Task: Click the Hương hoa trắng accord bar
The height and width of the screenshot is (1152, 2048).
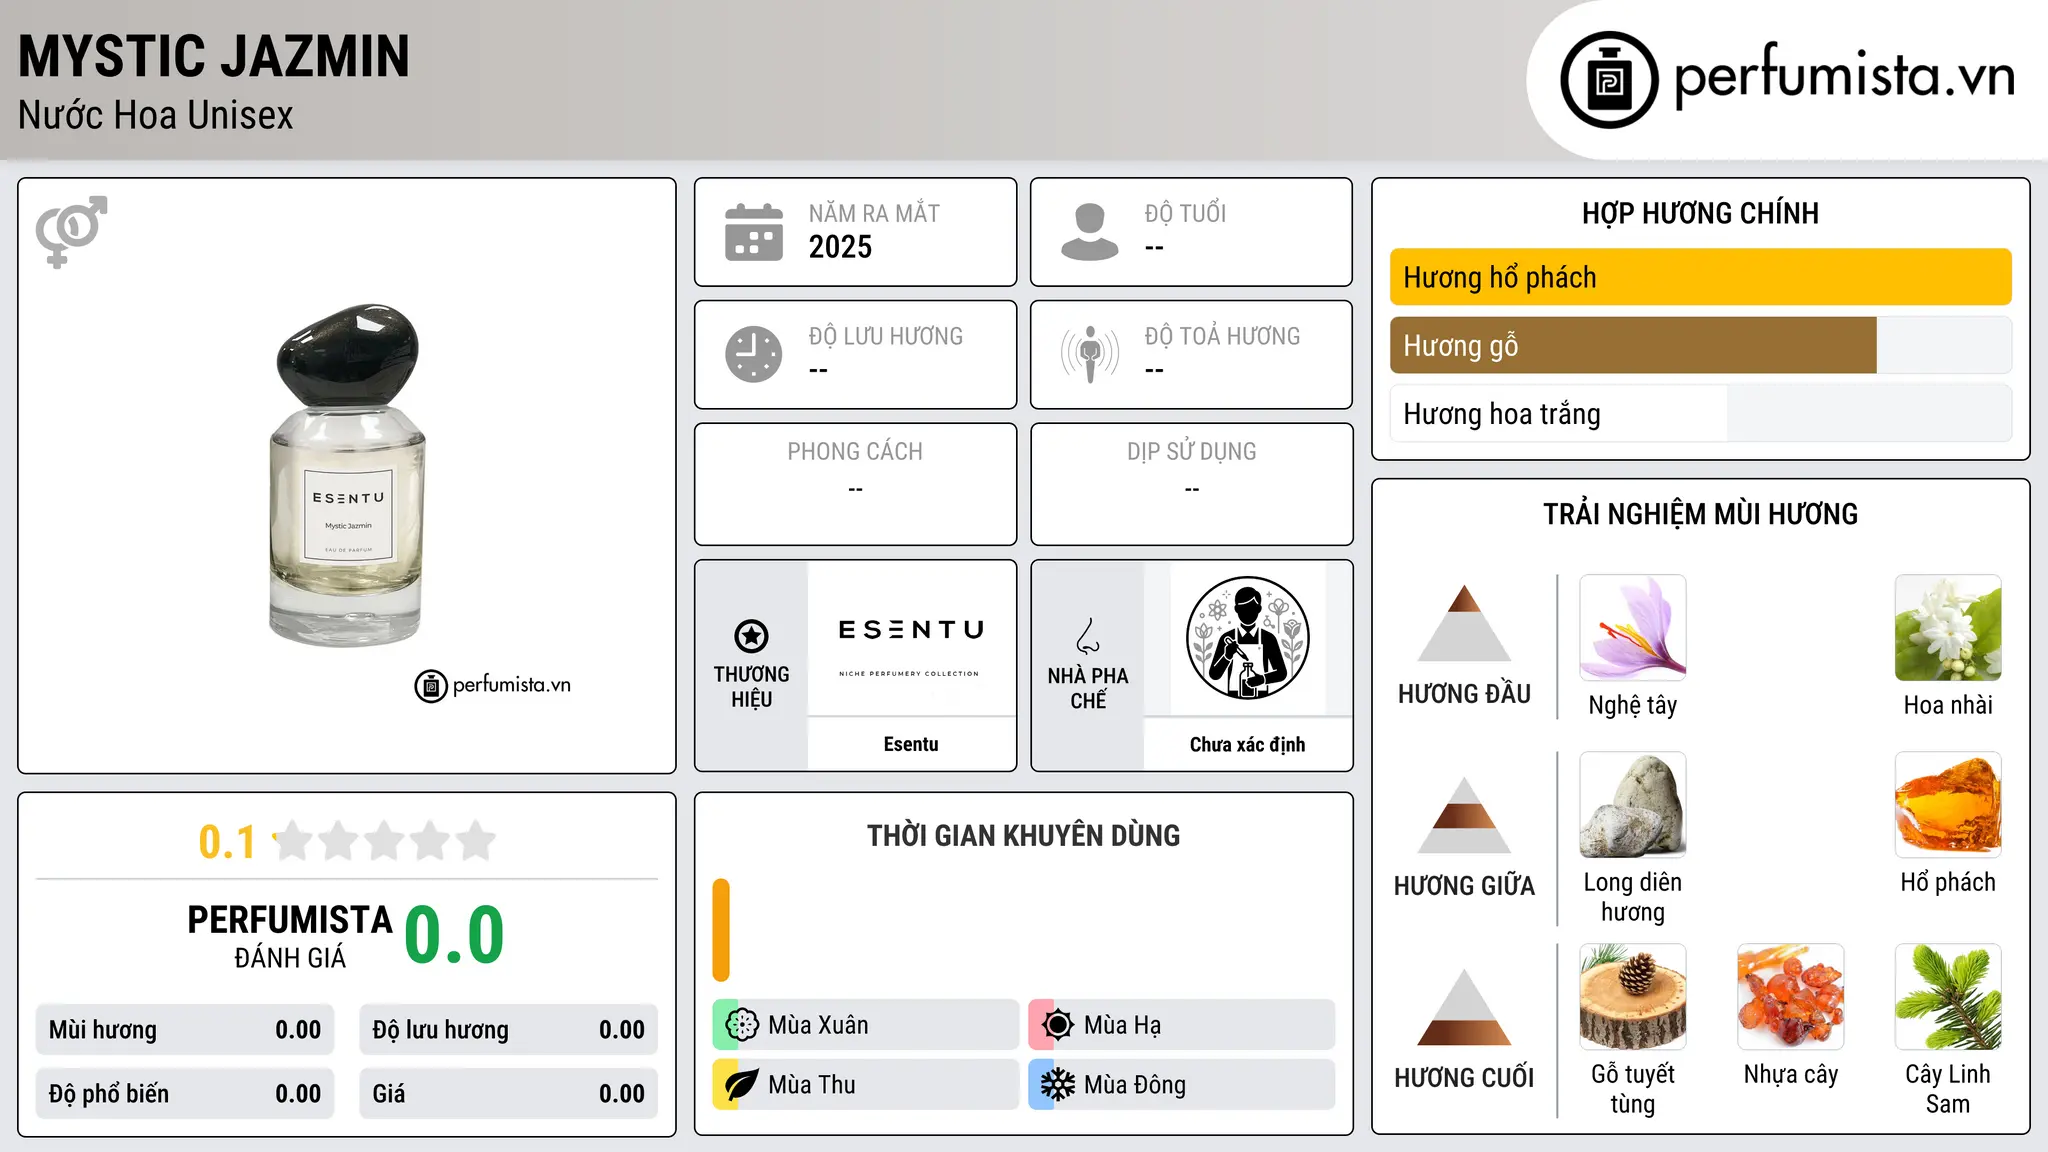Action: tap(1700, 413)
